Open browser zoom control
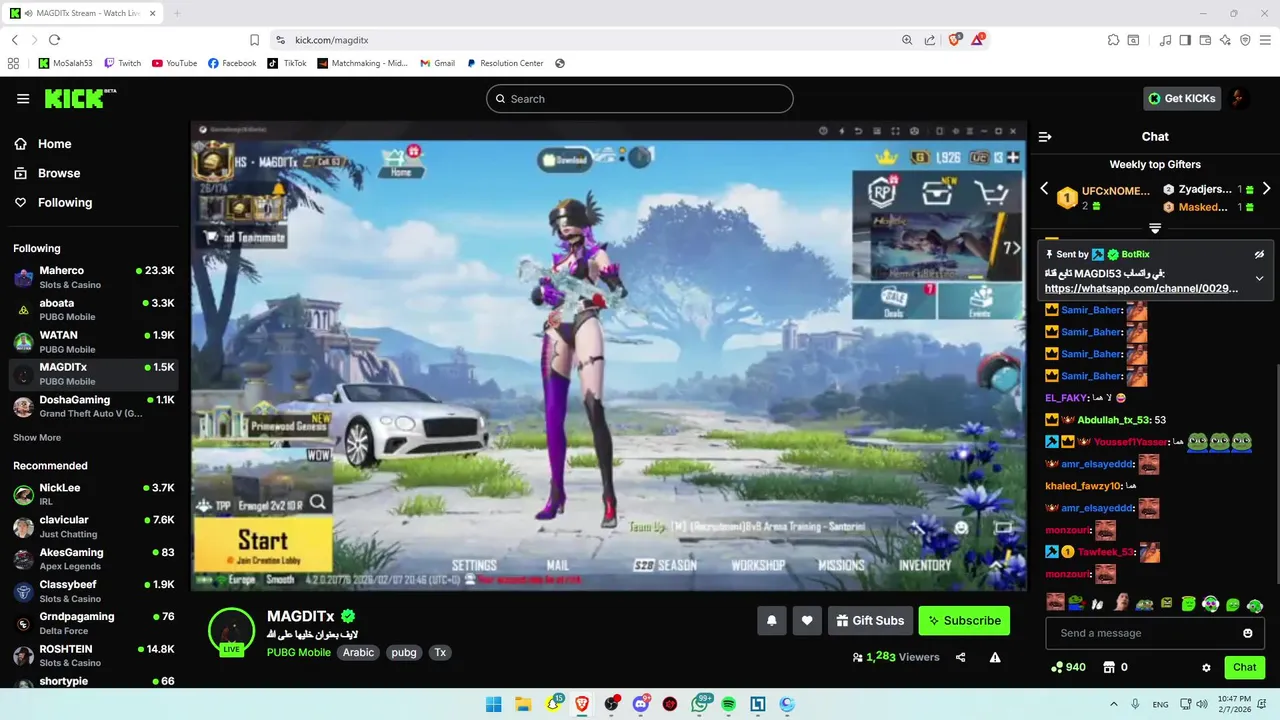The width and height of the screenshot is (1280, 720). coord(907,40)
